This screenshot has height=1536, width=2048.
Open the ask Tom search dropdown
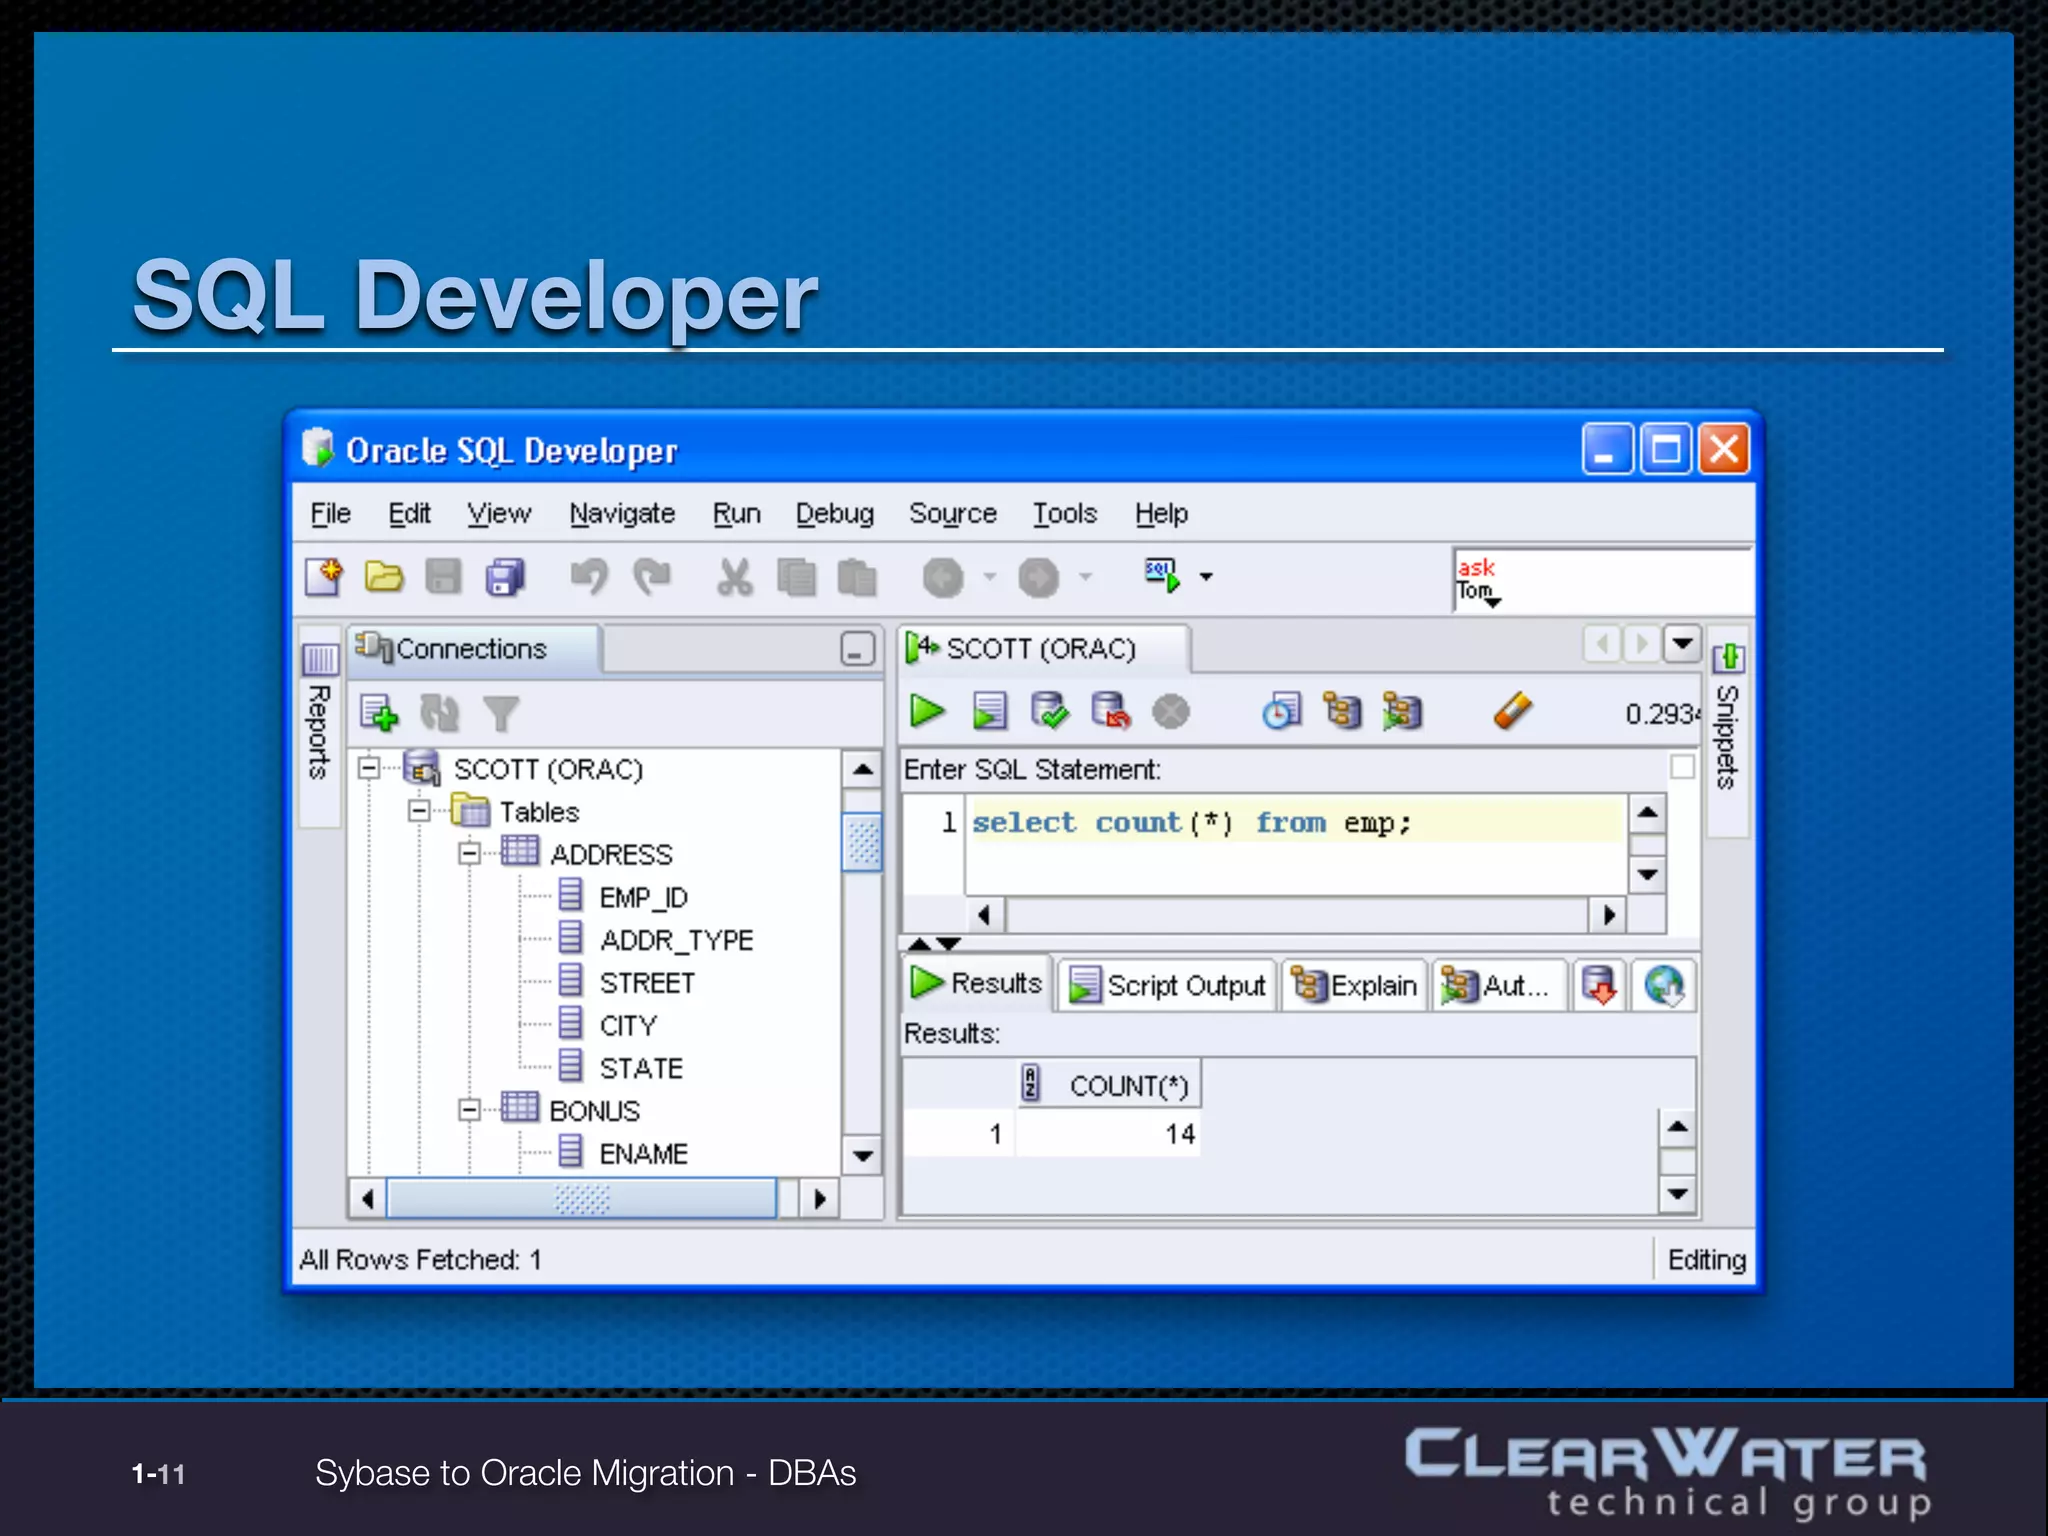tap(1493, 602)
